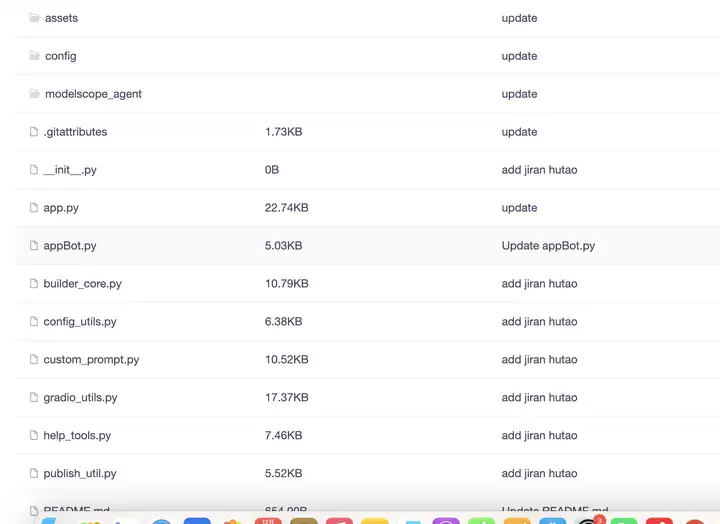This screenshot has width=720, height=524.
Task: Click the 'update' commit message for .gitattributes
Action: click(519, 132)
